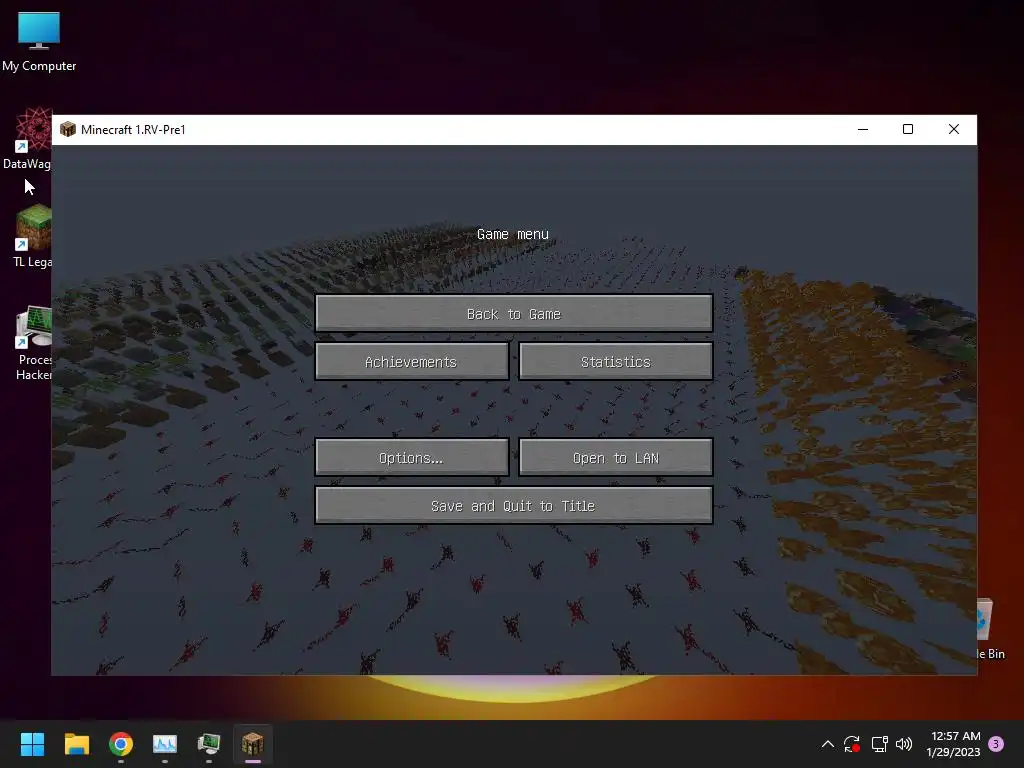Click the sync status tray icon

tap(852, 744)
